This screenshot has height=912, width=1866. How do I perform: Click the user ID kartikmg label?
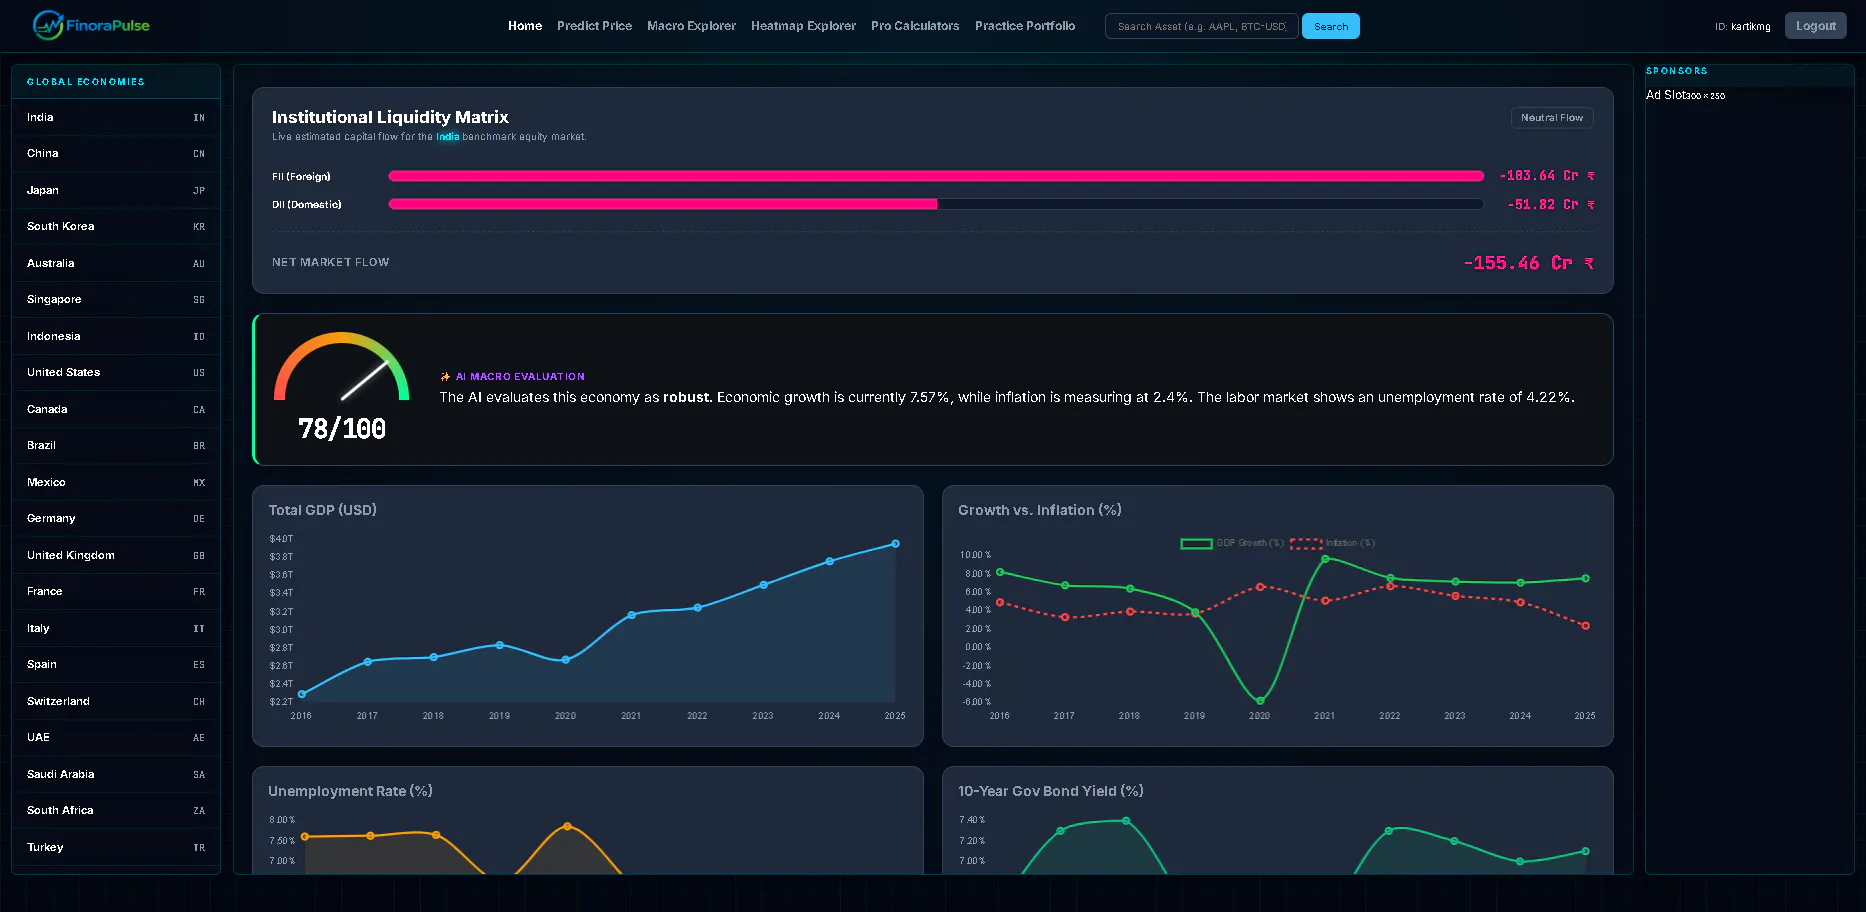(x=1742, y=27)
